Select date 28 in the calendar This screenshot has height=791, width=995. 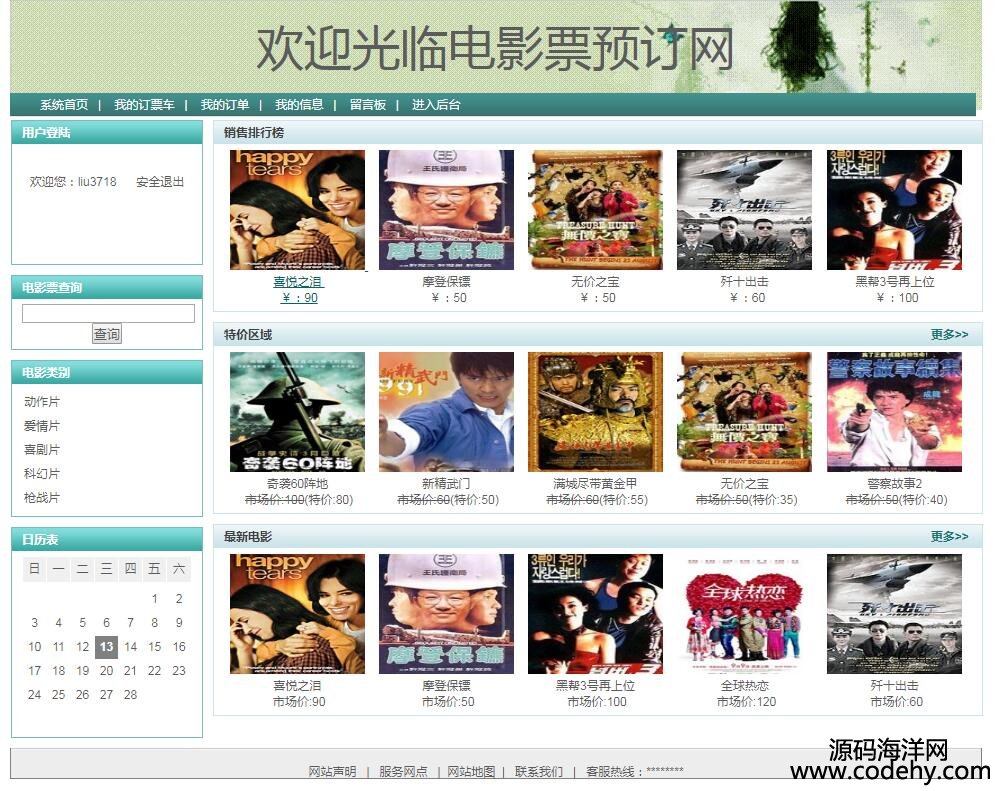pos(131,695)
